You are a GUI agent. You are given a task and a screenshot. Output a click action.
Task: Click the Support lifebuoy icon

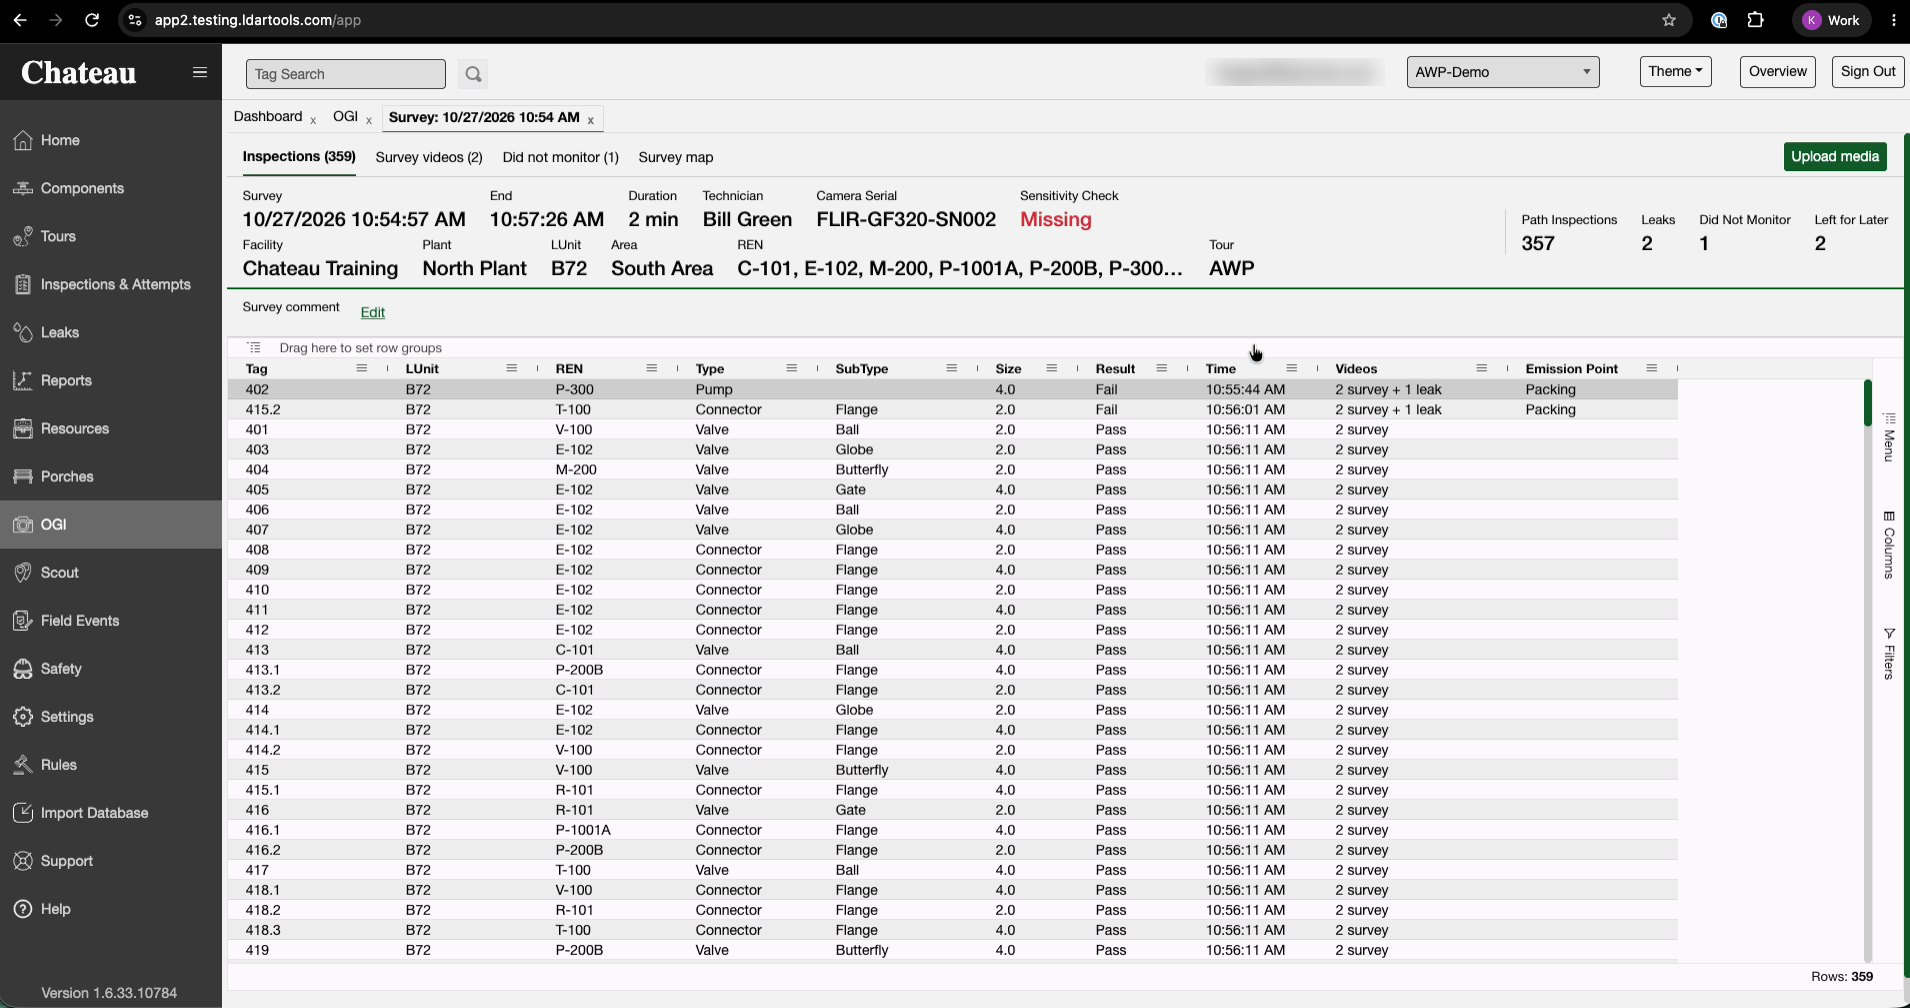coord(23,861)
